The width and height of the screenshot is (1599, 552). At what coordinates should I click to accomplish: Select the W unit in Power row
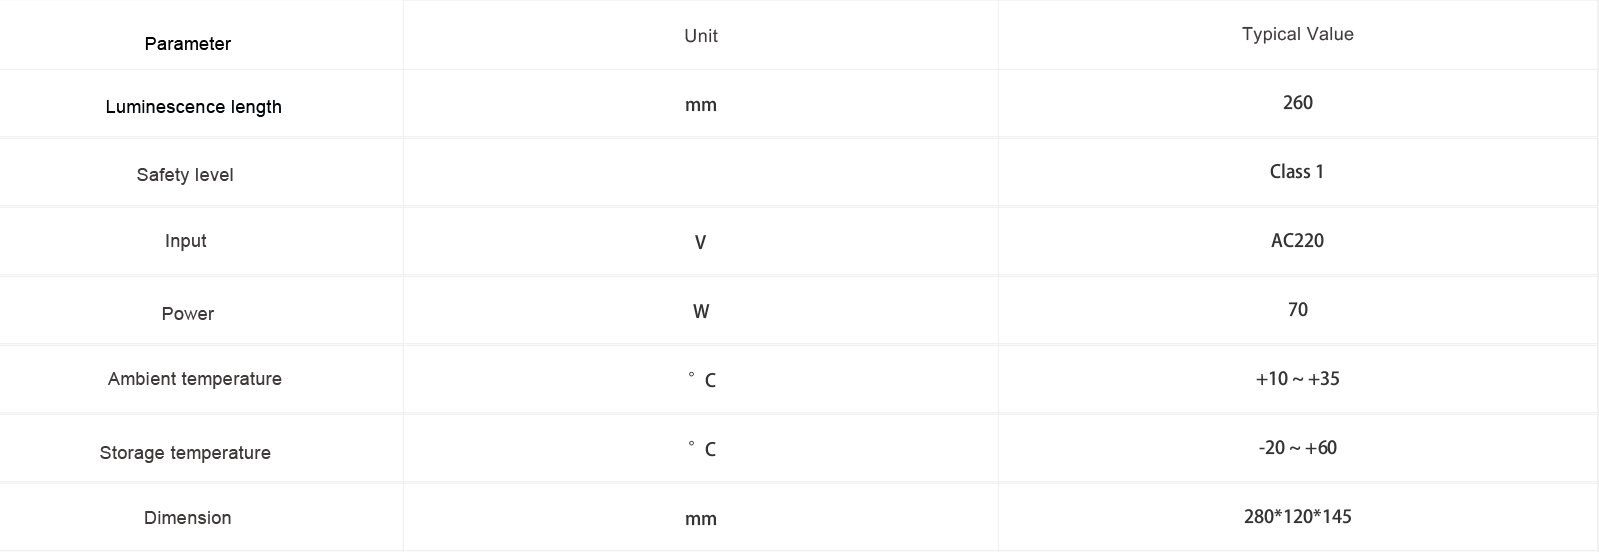pyautogui.click(x=701, y=312)
